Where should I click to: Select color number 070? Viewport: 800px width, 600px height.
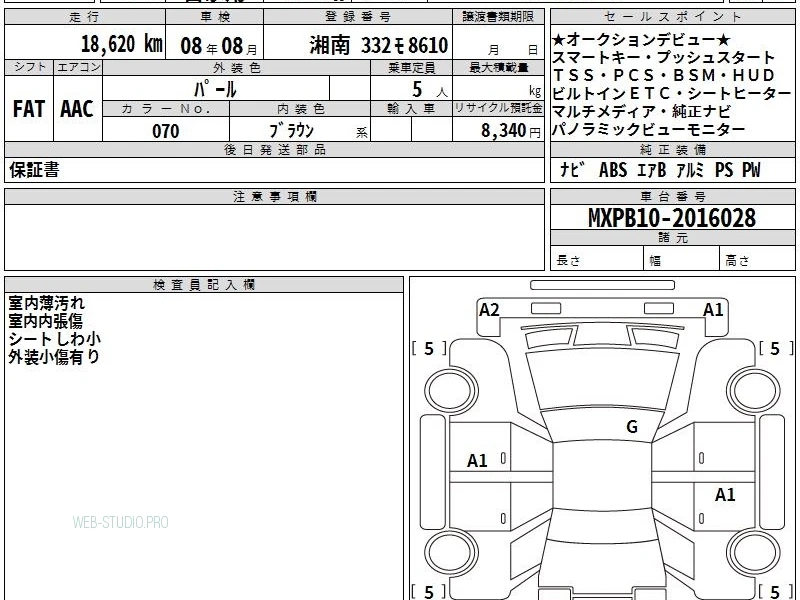(x=166, y=131)
